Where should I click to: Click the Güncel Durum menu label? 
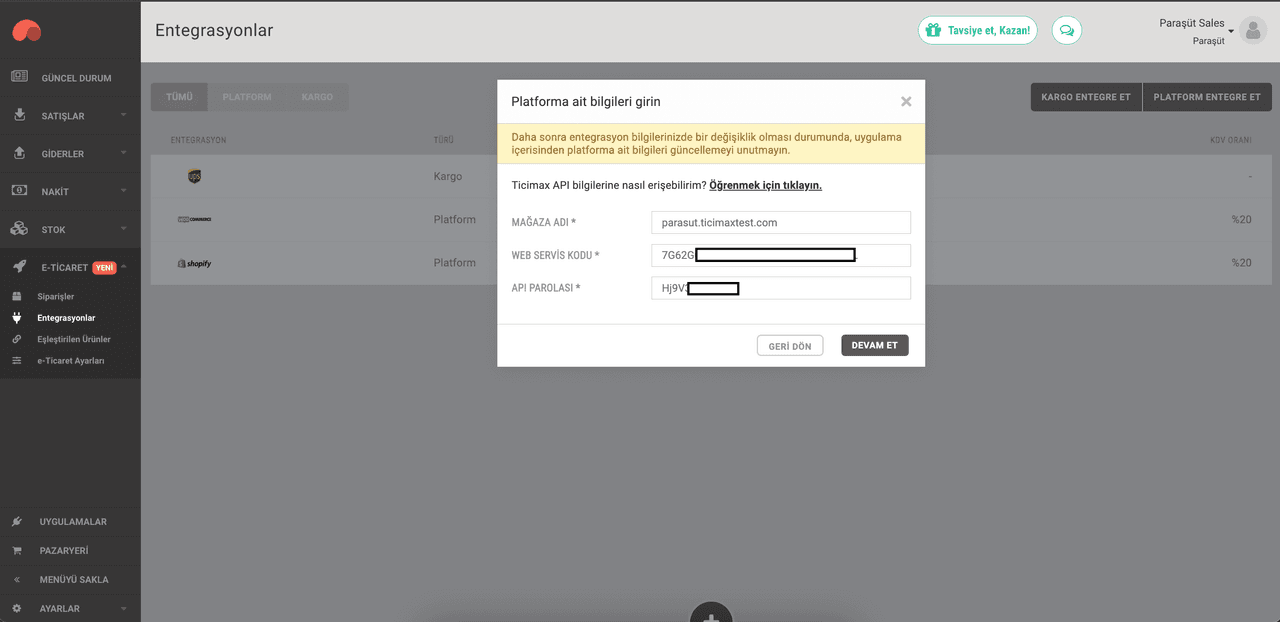[x=76, y=78]
